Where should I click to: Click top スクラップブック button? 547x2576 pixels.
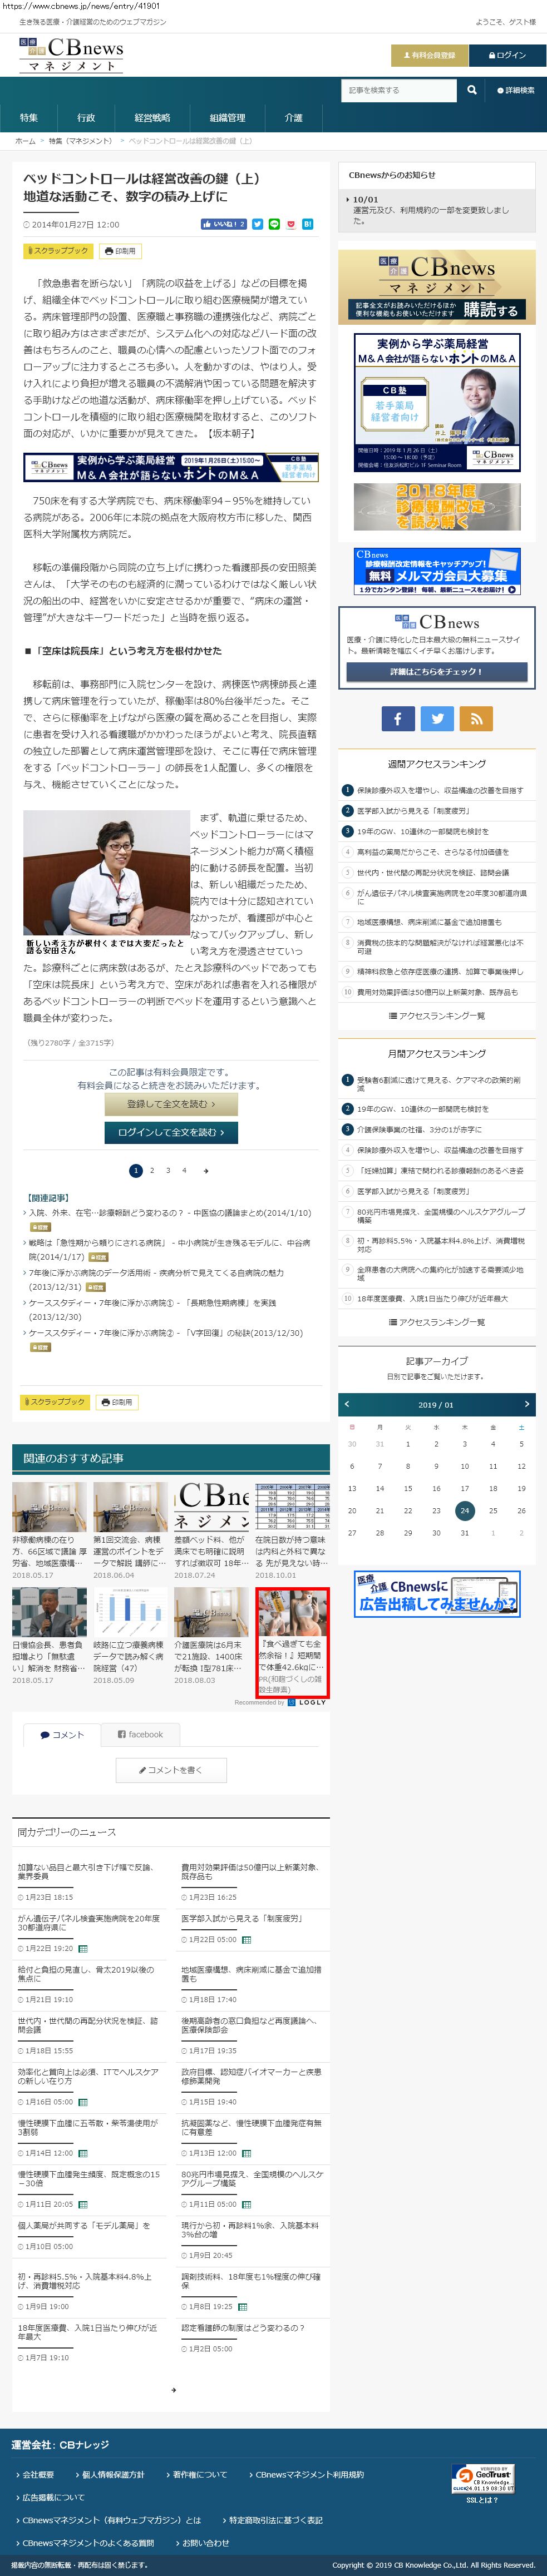pyautogui.click(x=57, y=251)
